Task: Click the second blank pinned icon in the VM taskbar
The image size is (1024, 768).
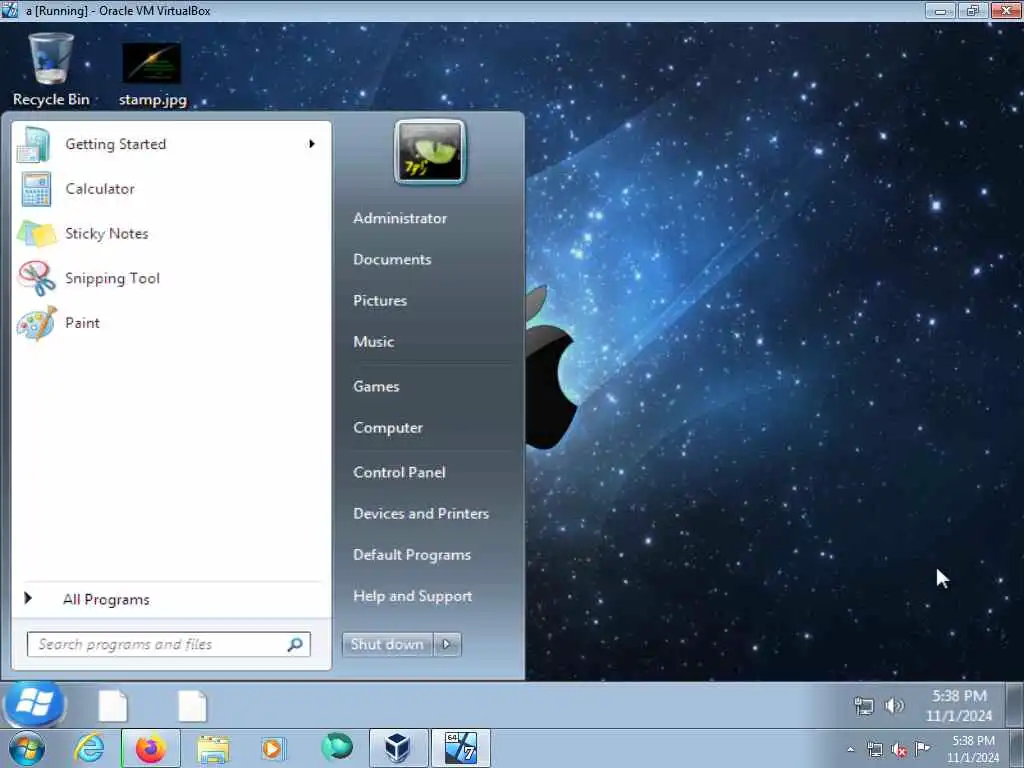Action: tap(193, 706)
